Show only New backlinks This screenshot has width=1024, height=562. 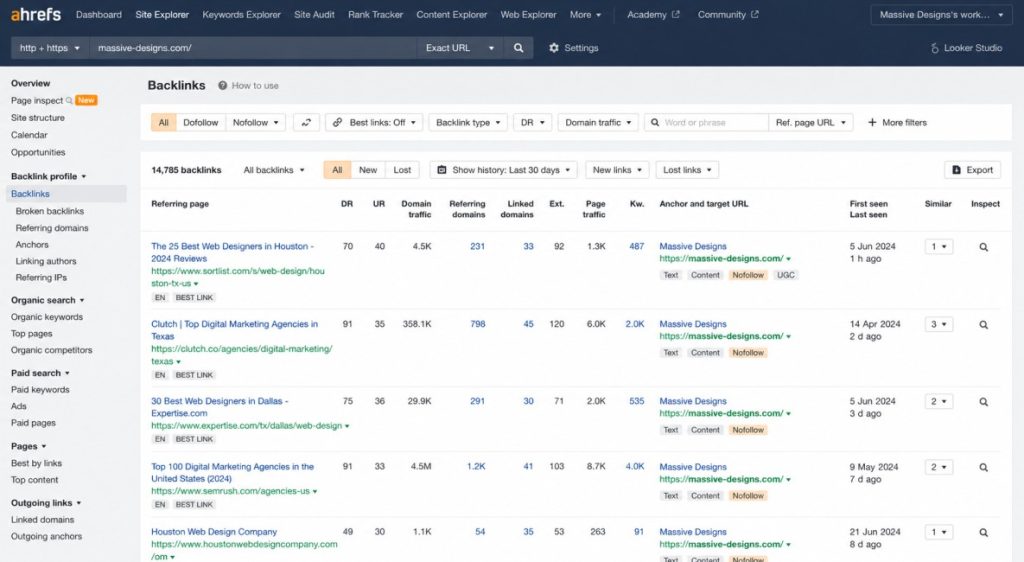point(368,170)
